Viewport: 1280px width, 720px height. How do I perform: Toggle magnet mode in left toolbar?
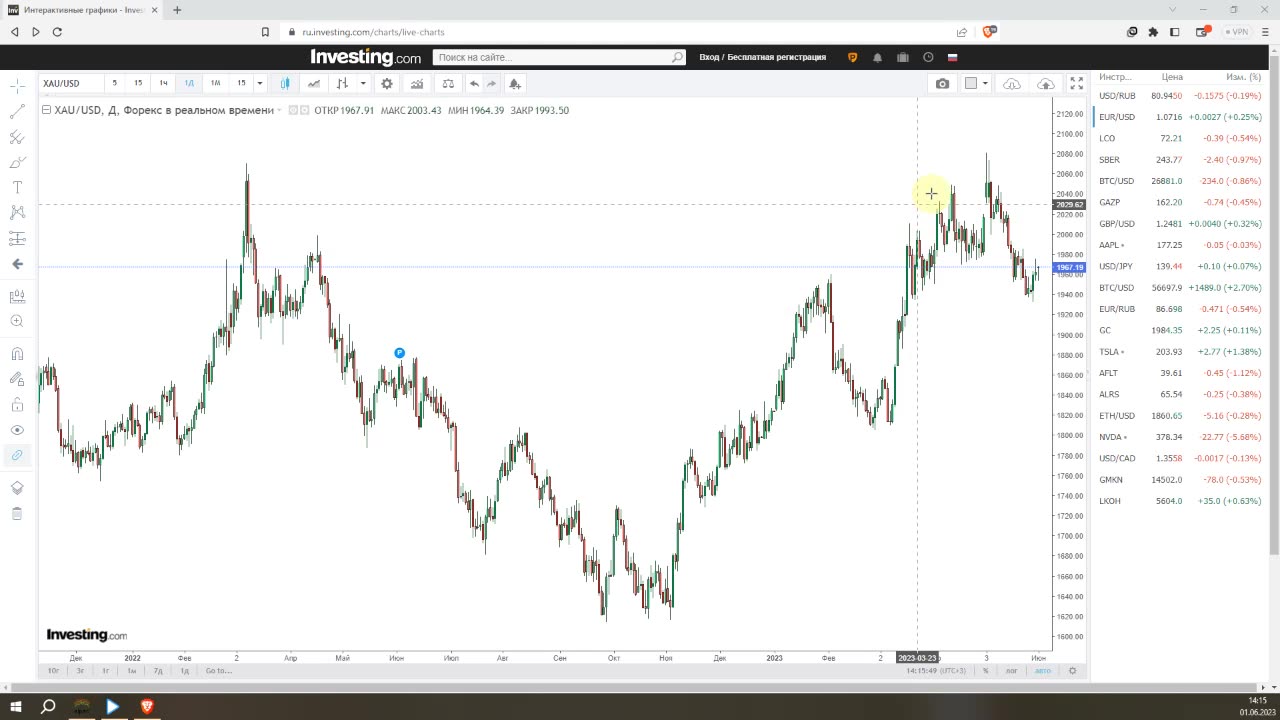(x=17, y=353)
